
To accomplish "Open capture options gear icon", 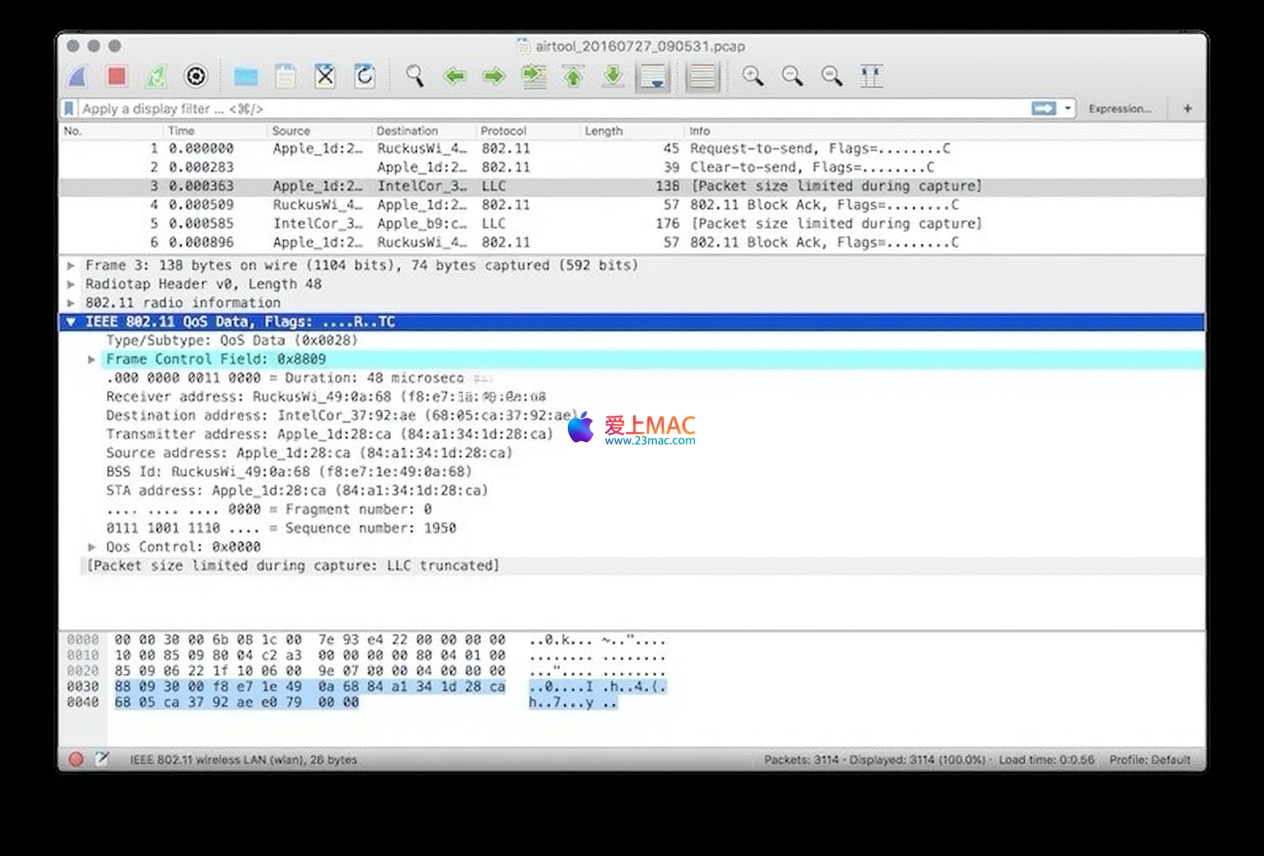I will pos(196,76).
